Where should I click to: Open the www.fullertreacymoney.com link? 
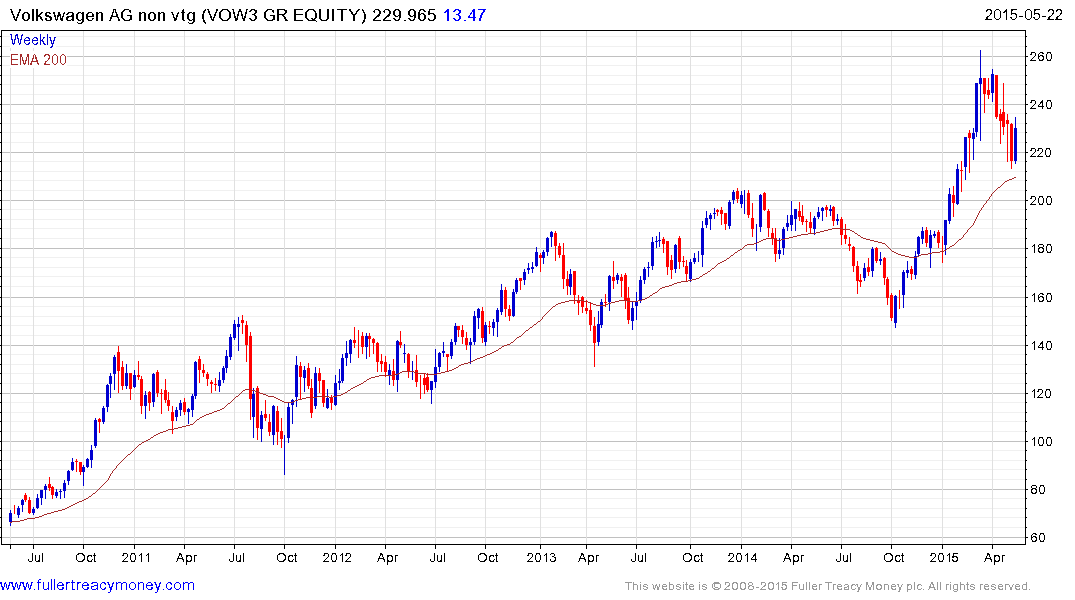(97, 586)
